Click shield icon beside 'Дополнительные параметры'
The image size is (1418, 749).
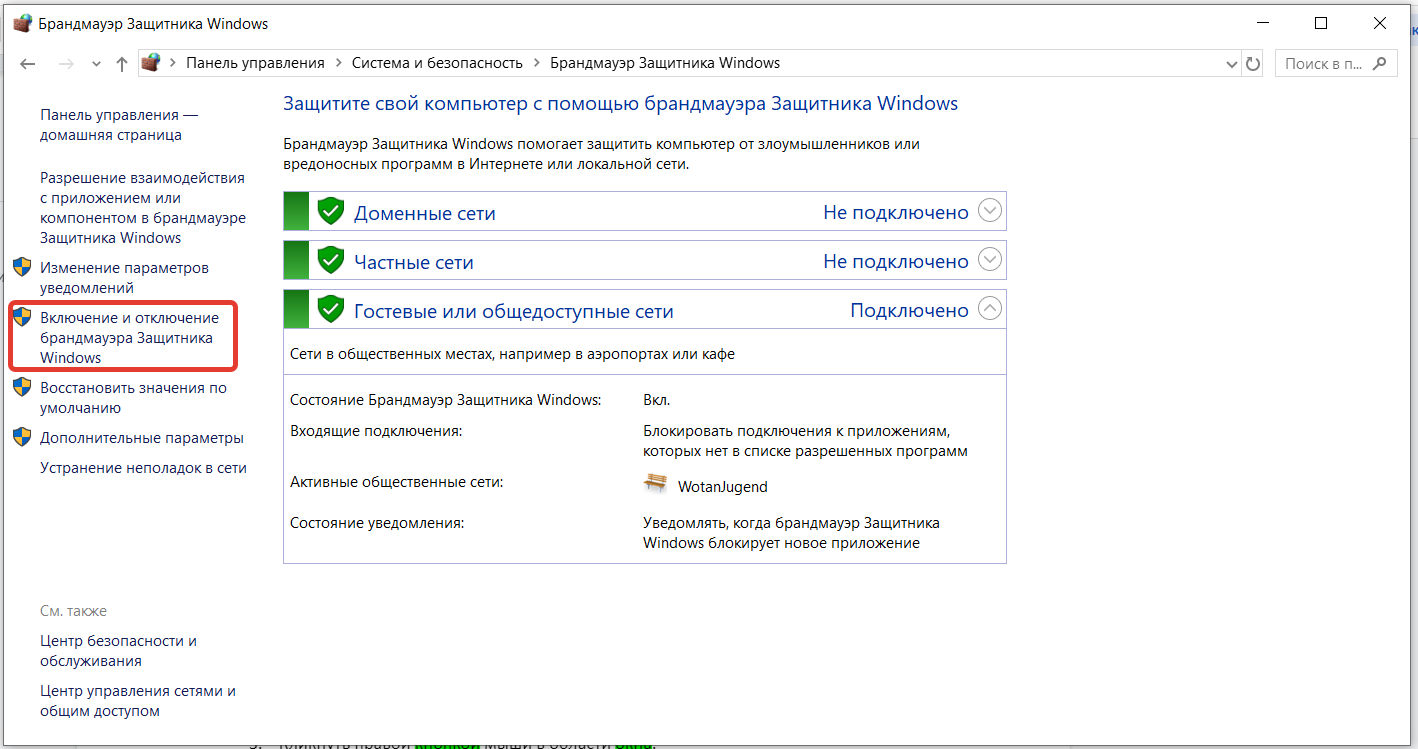[22, 437]
